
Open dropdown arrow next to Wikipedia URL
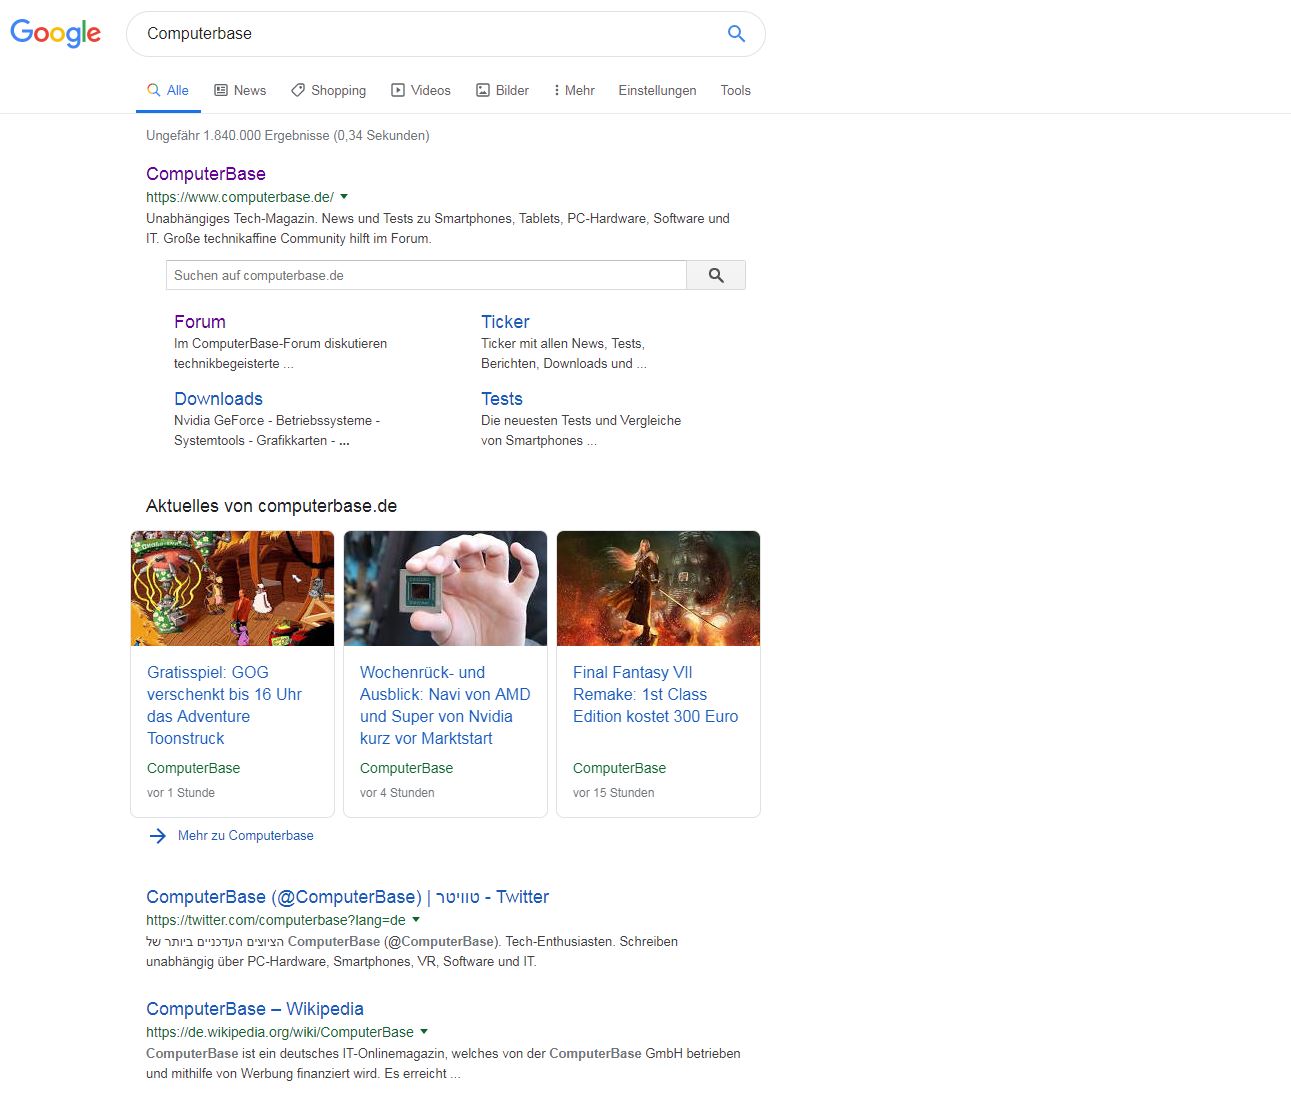[x=424, y=1032]
